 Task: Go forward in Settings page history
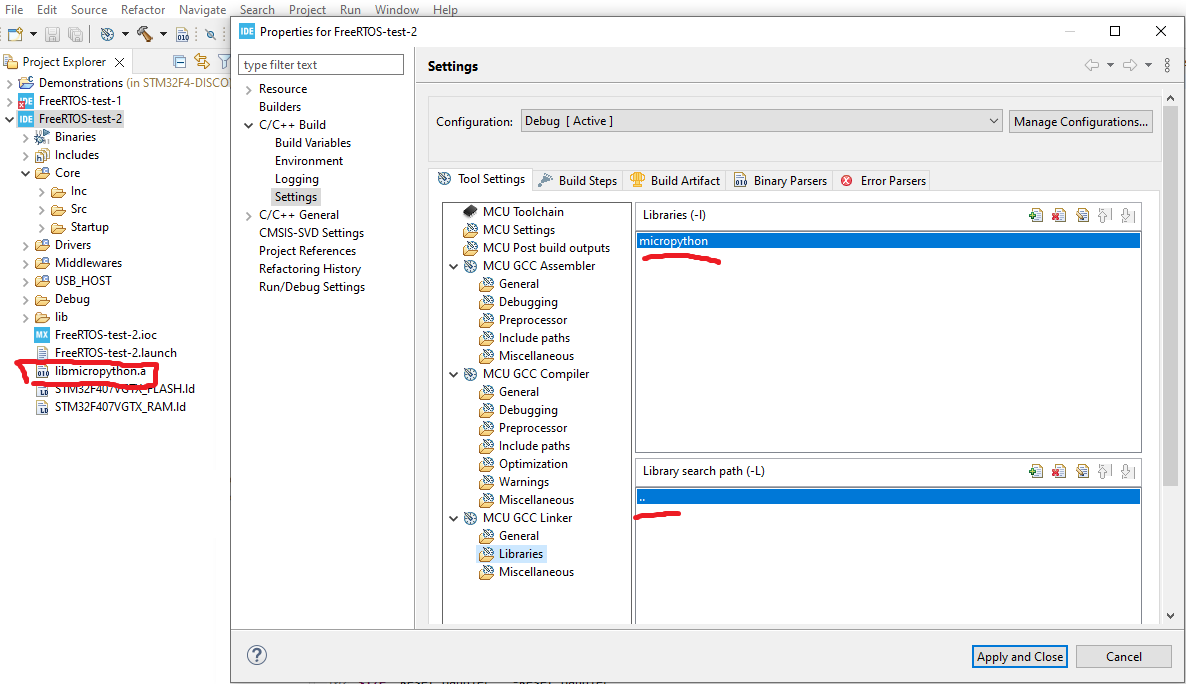[1129, 65]
